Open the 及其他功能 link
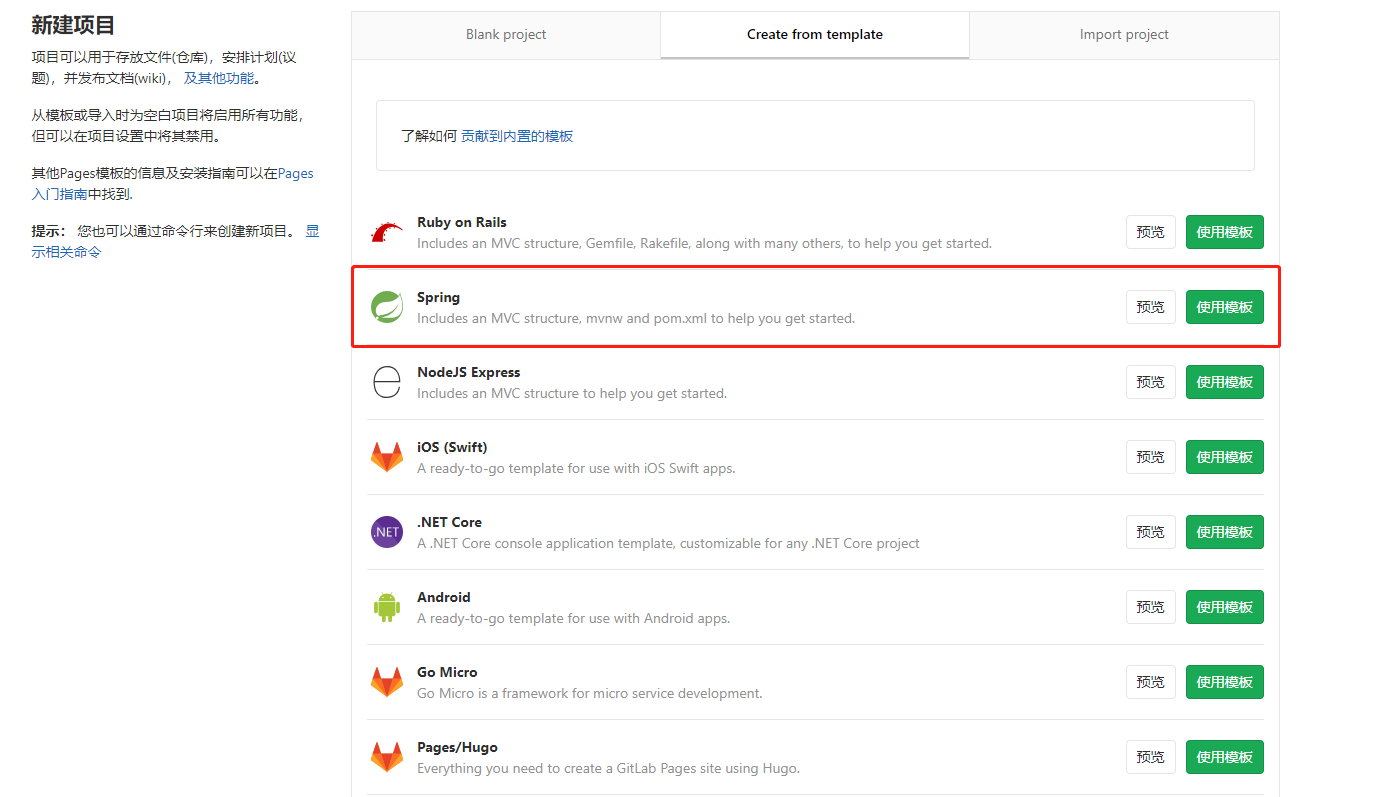The width and height of the screenshot is (1381, 797). 219,78
